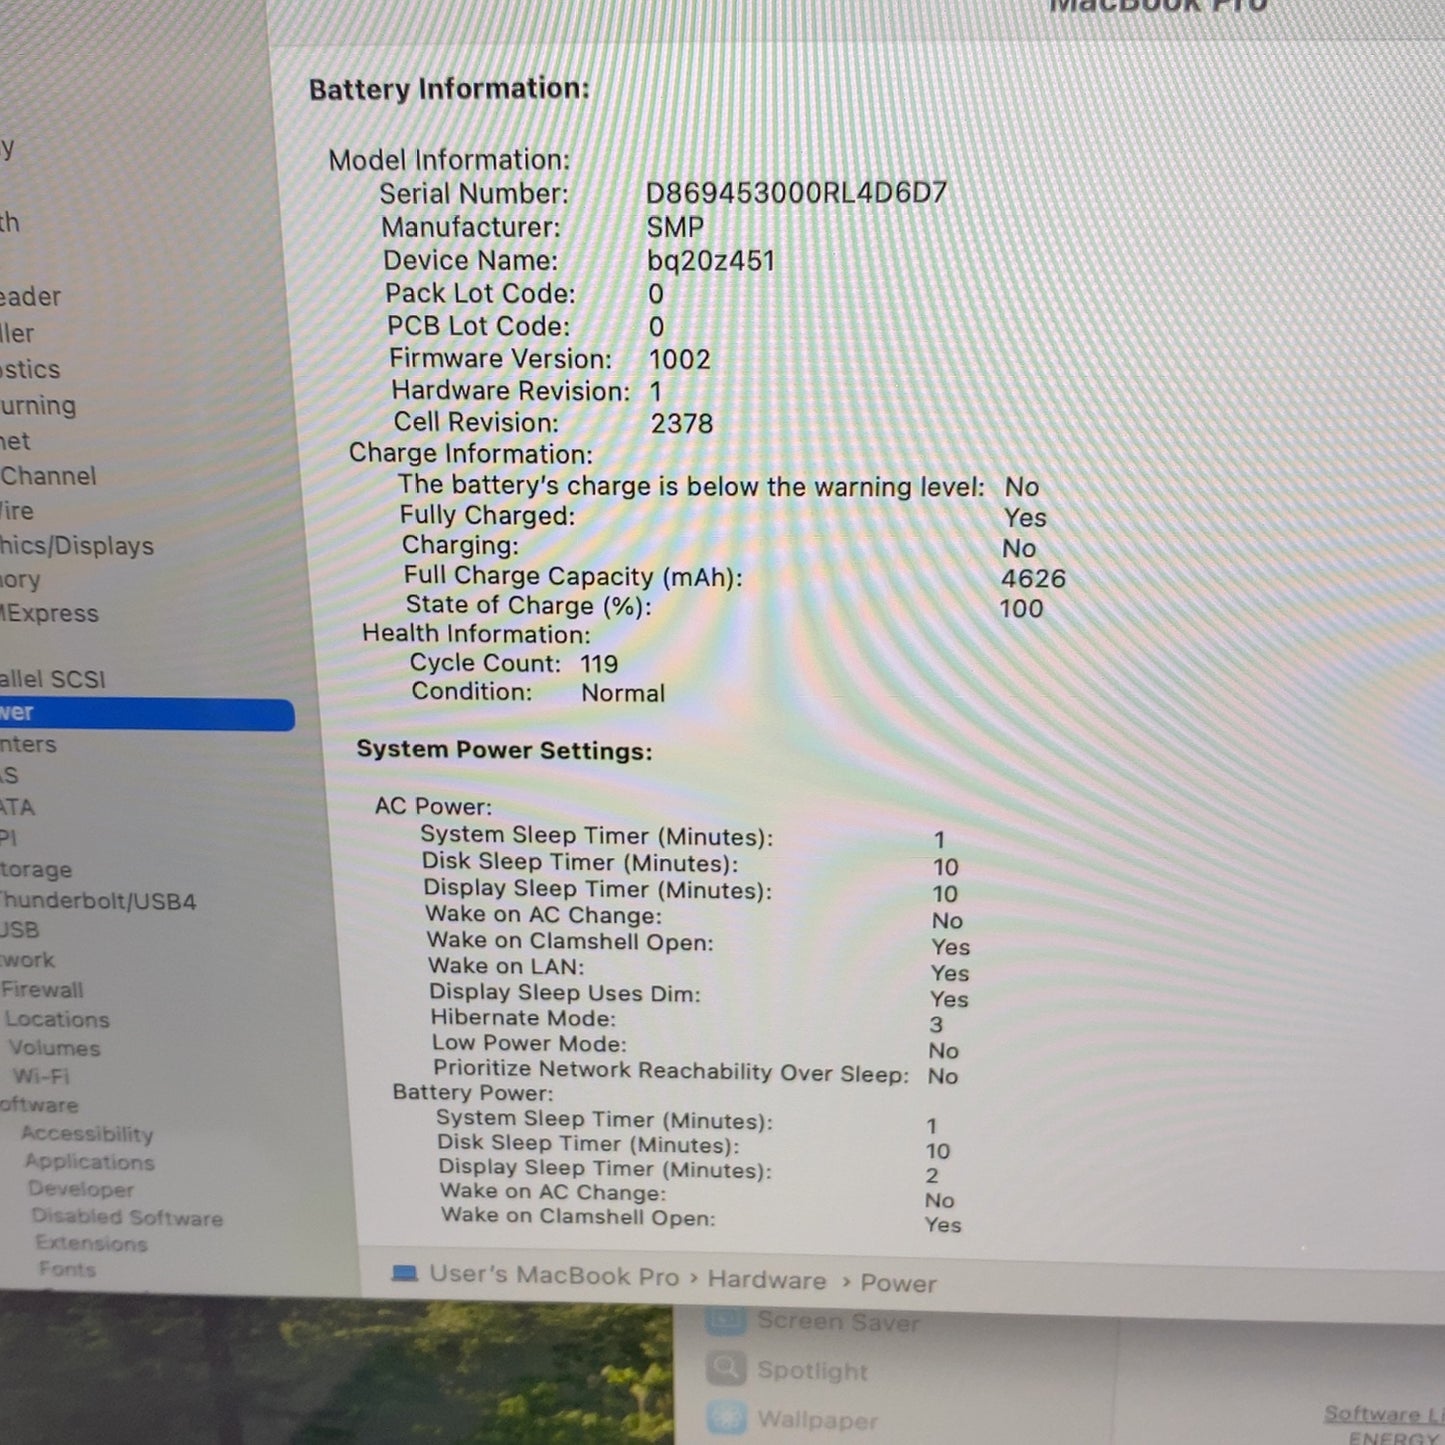Select Disc Burning in the sidebar

click(38, 406)
